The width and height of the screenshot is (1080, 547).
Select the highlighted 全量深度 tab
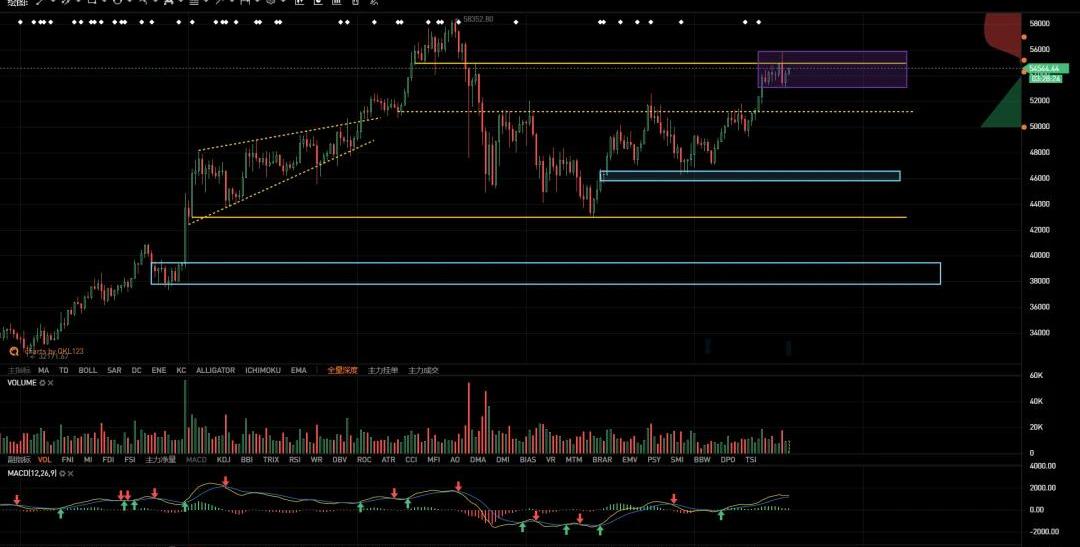click(x=342, y=370)
